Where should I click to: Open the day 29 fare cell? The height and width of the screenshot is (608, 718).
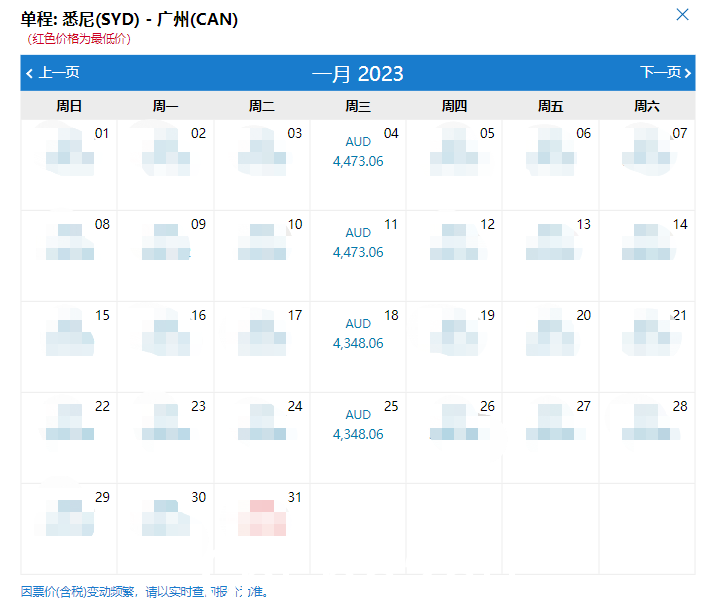[x=69, y=529]
